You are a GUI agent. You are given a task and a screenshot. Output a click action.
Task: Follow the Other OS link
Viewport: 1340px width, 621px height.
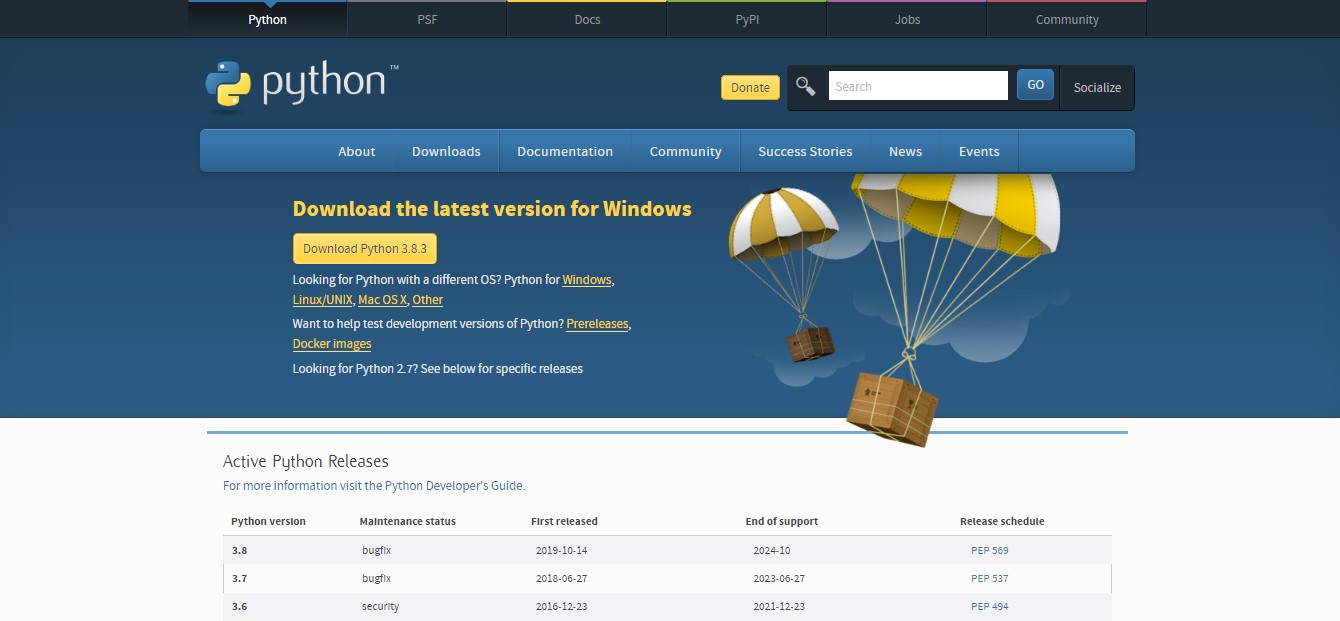[427, 300]
